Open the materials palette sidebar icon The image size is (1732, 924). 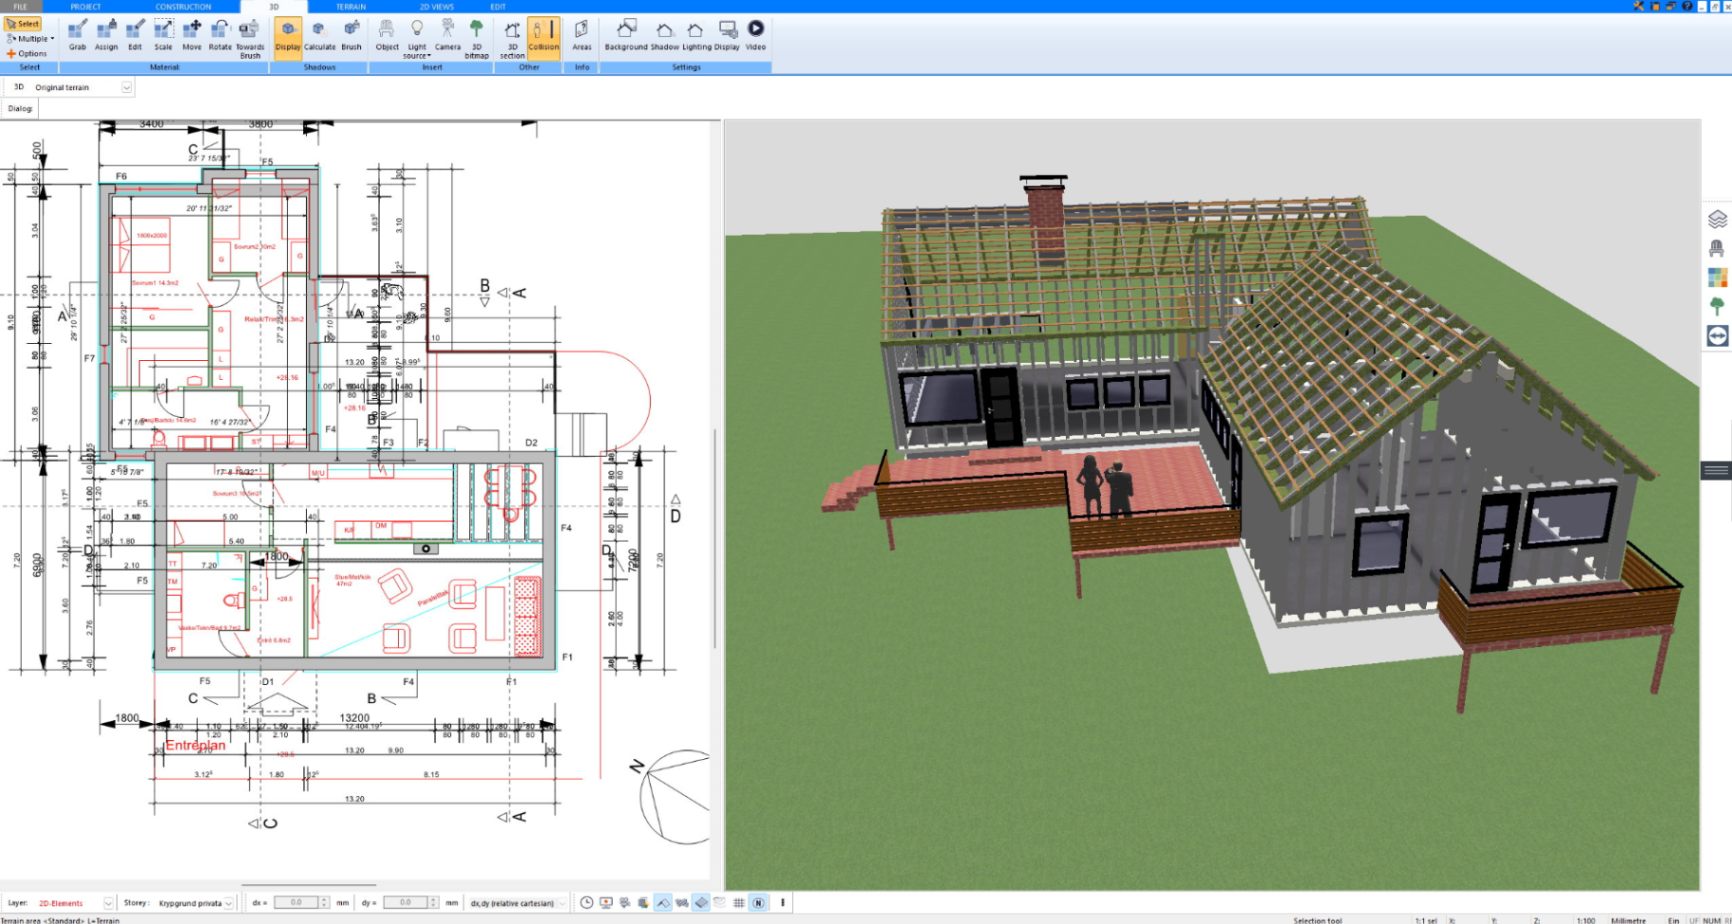coord(1717,277)
